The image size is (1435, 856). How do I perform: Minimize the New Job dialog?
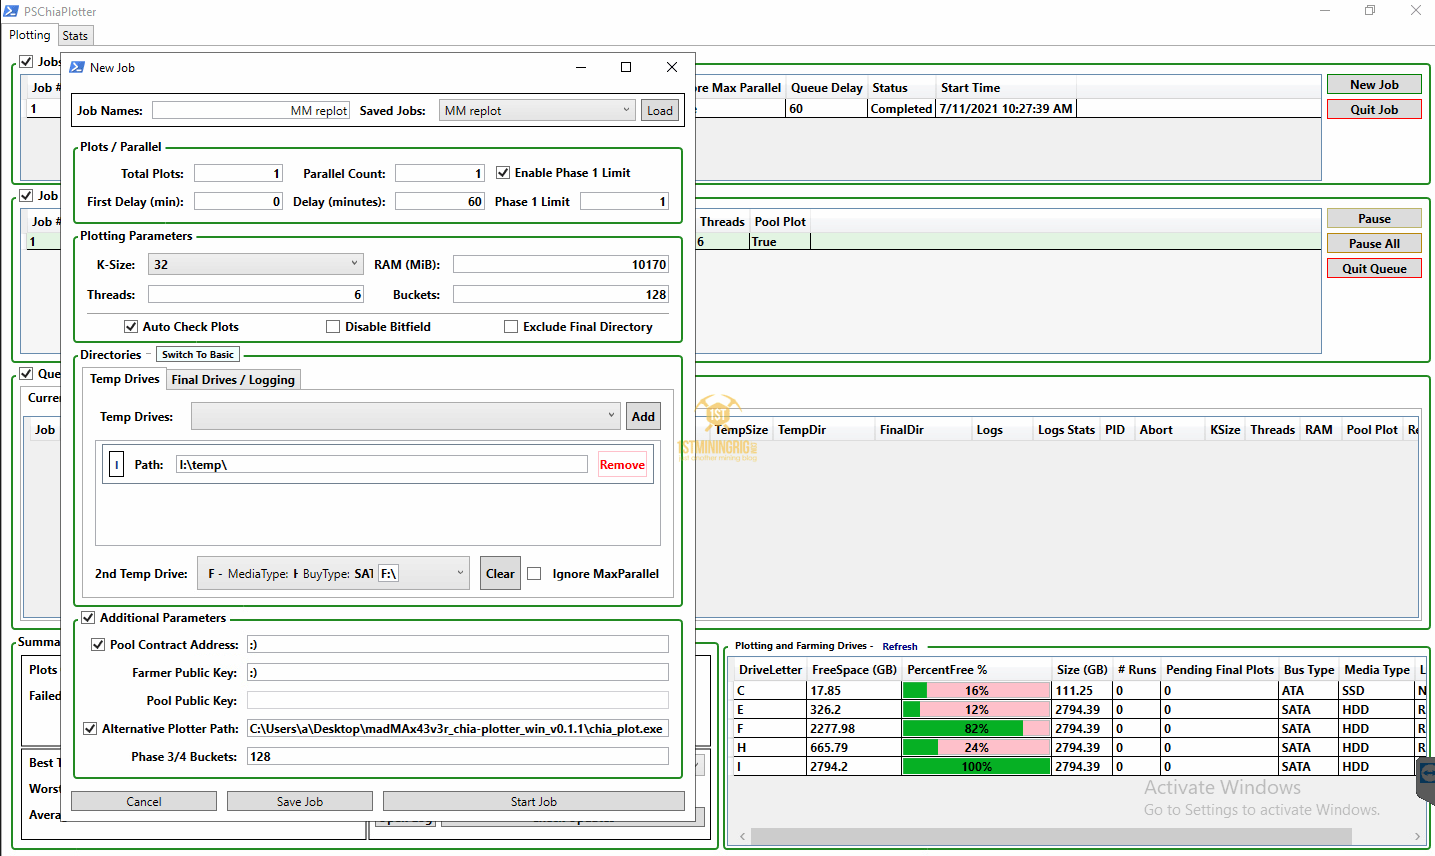(581, 67)
